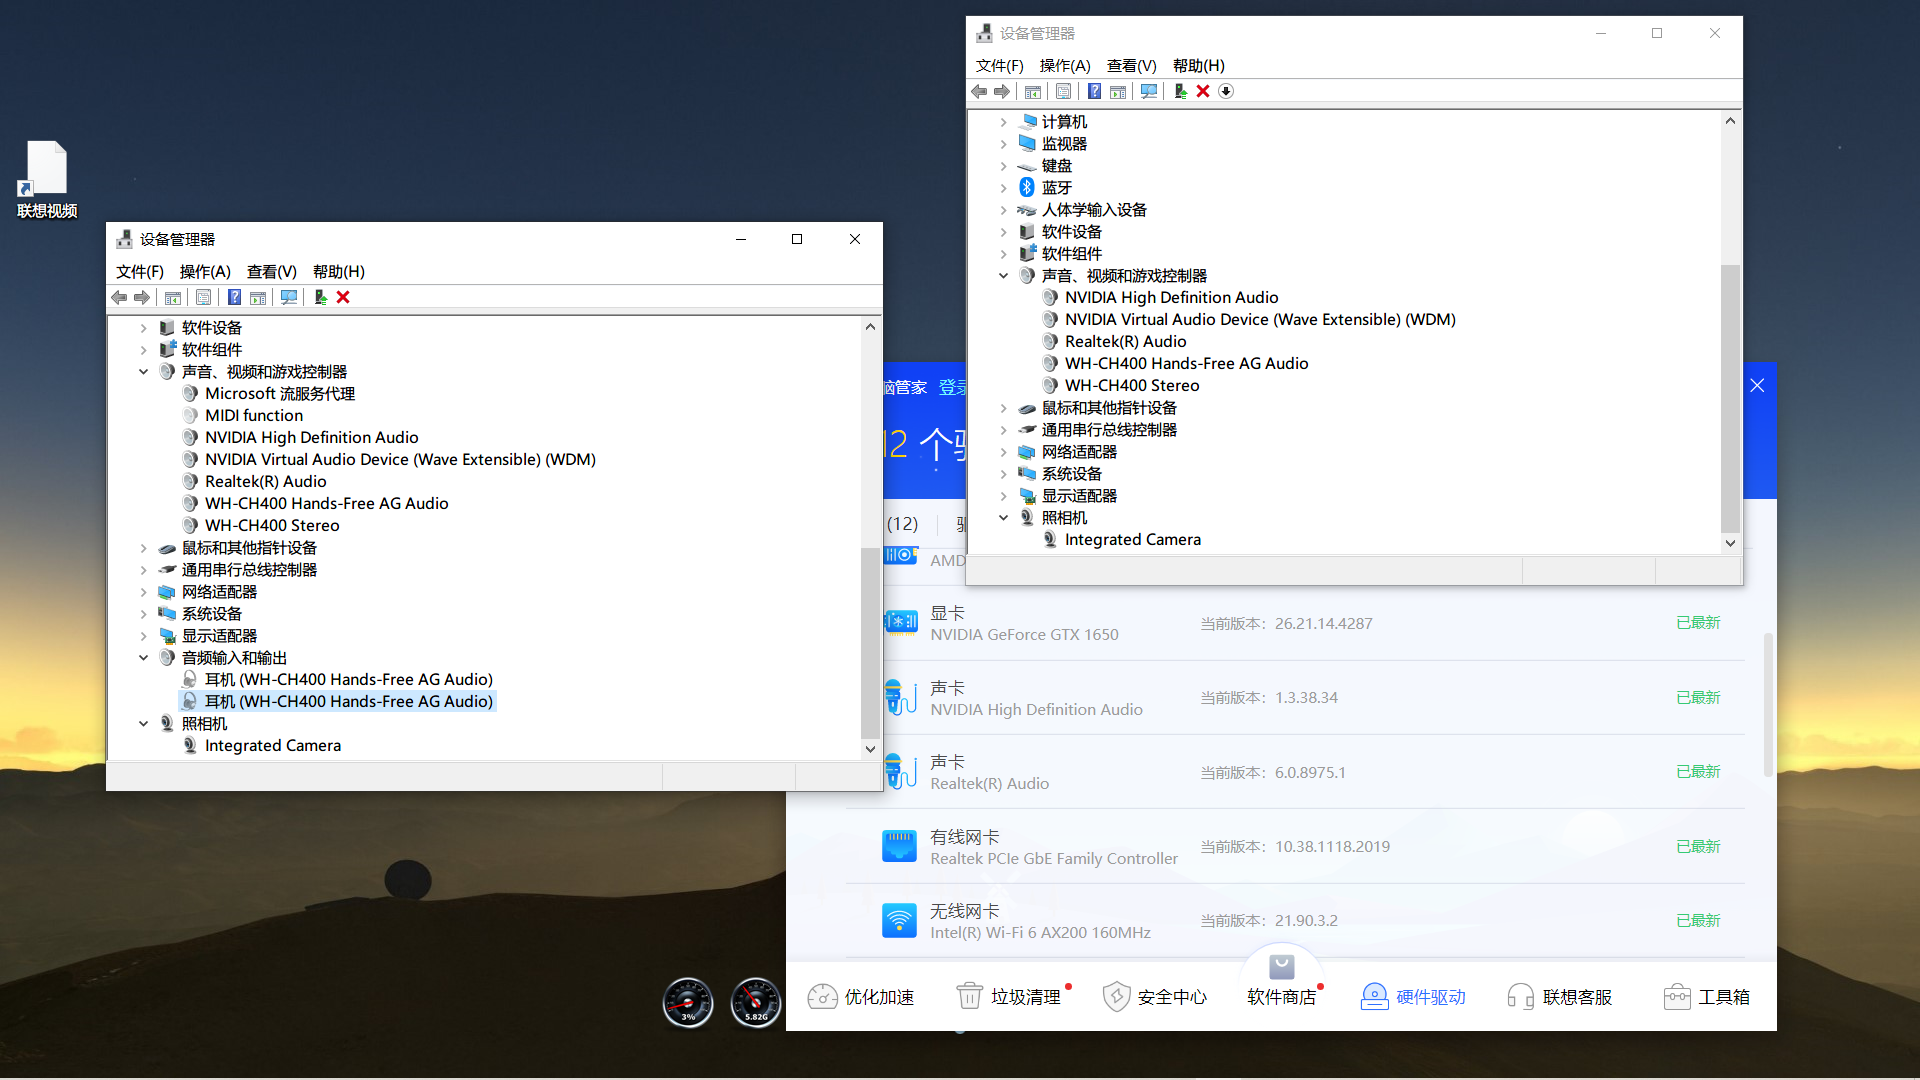
Task: Select first 耳机 (WH-CH400 Hands-Free AG Audio) entry
Action: coord(349,680)
